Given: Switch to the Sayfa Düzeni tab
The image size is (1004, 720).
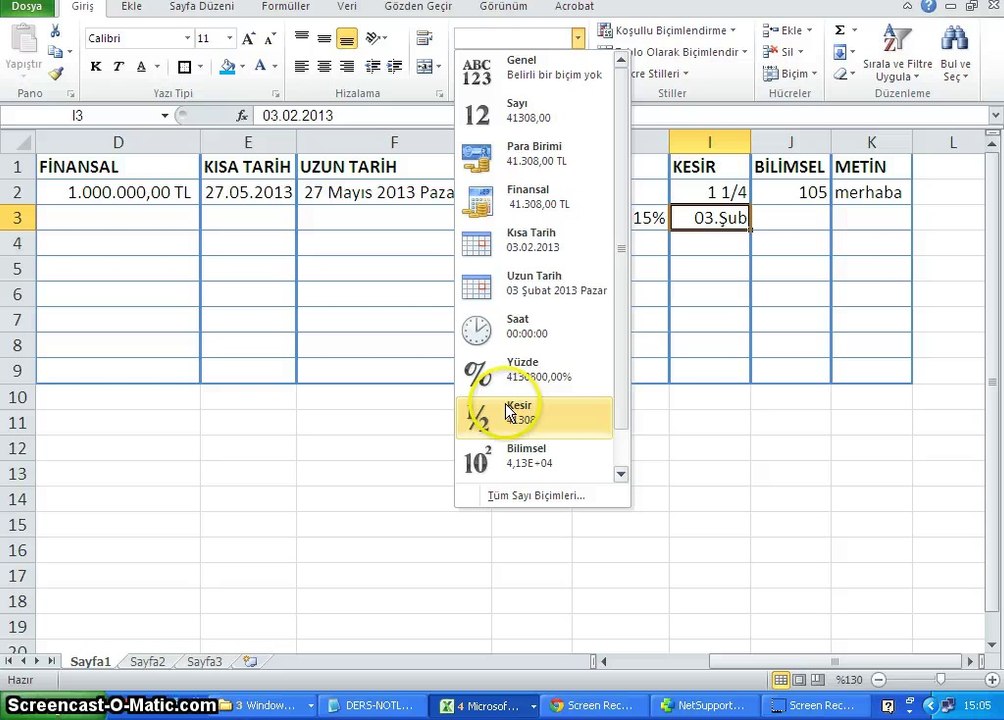Looking at the screenshot, I should [x=202, y=6].
